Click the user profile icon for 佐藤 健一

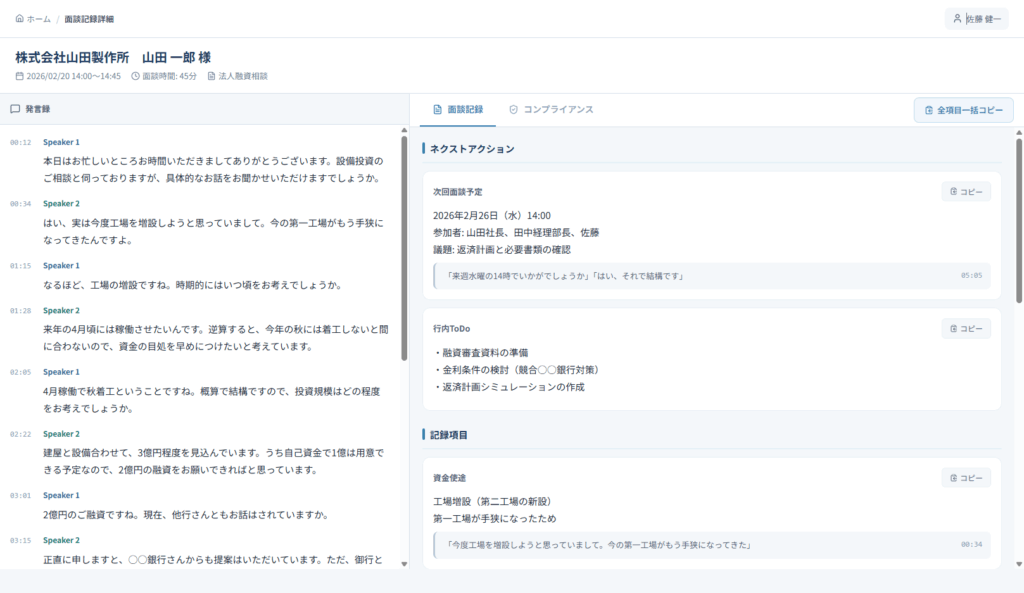tap(957, 19)
